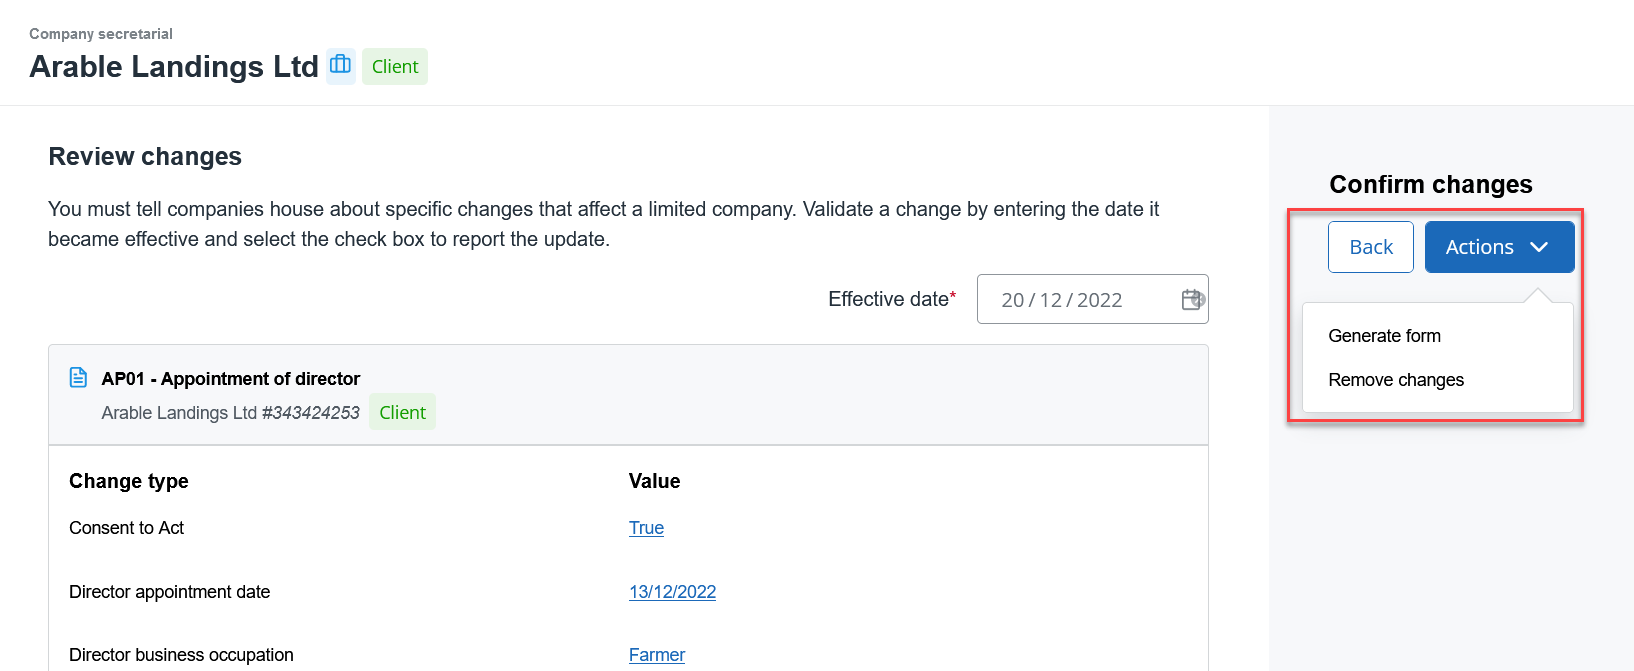The height and width of the screenshot is (671, 1634).
Task: Select the AP01 - Appointment of director heading
Action: tap(230, 379)
